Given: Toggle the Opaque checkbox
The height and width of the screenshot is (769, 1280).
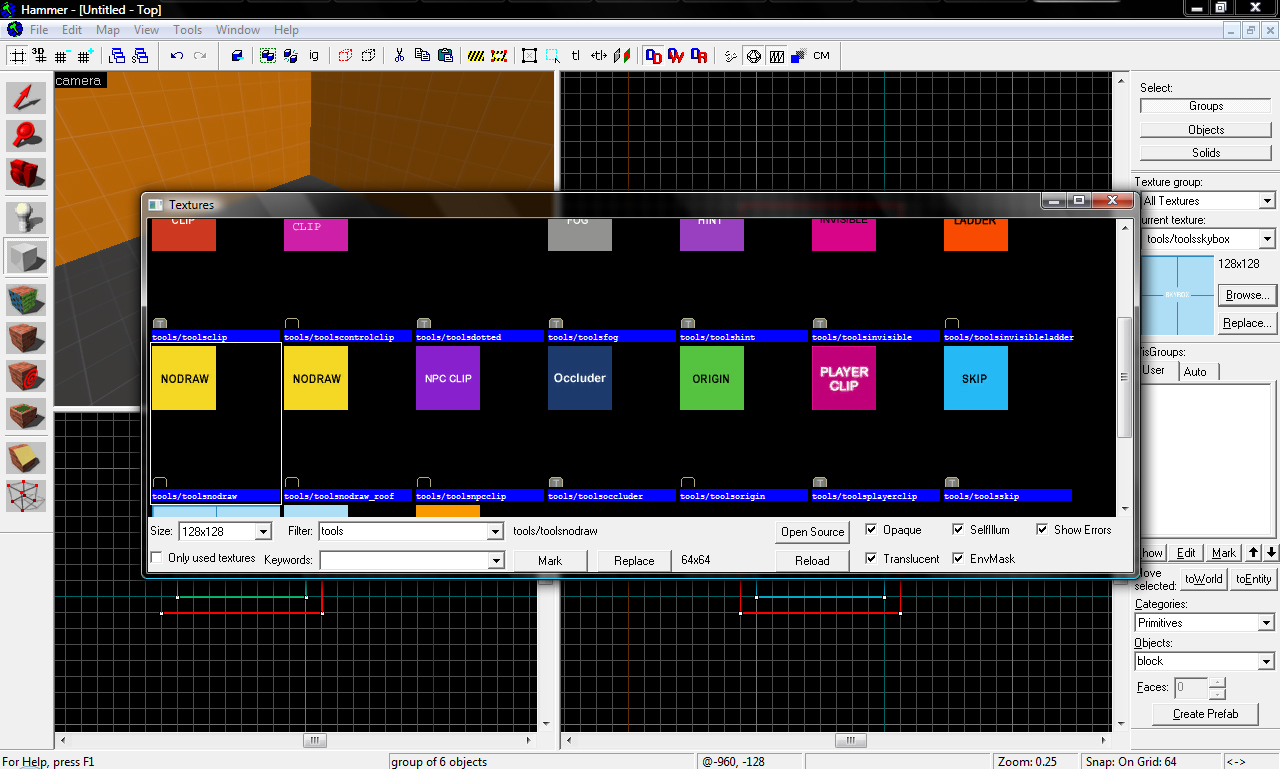Looking at the screenshot, I should coord(871,530).
